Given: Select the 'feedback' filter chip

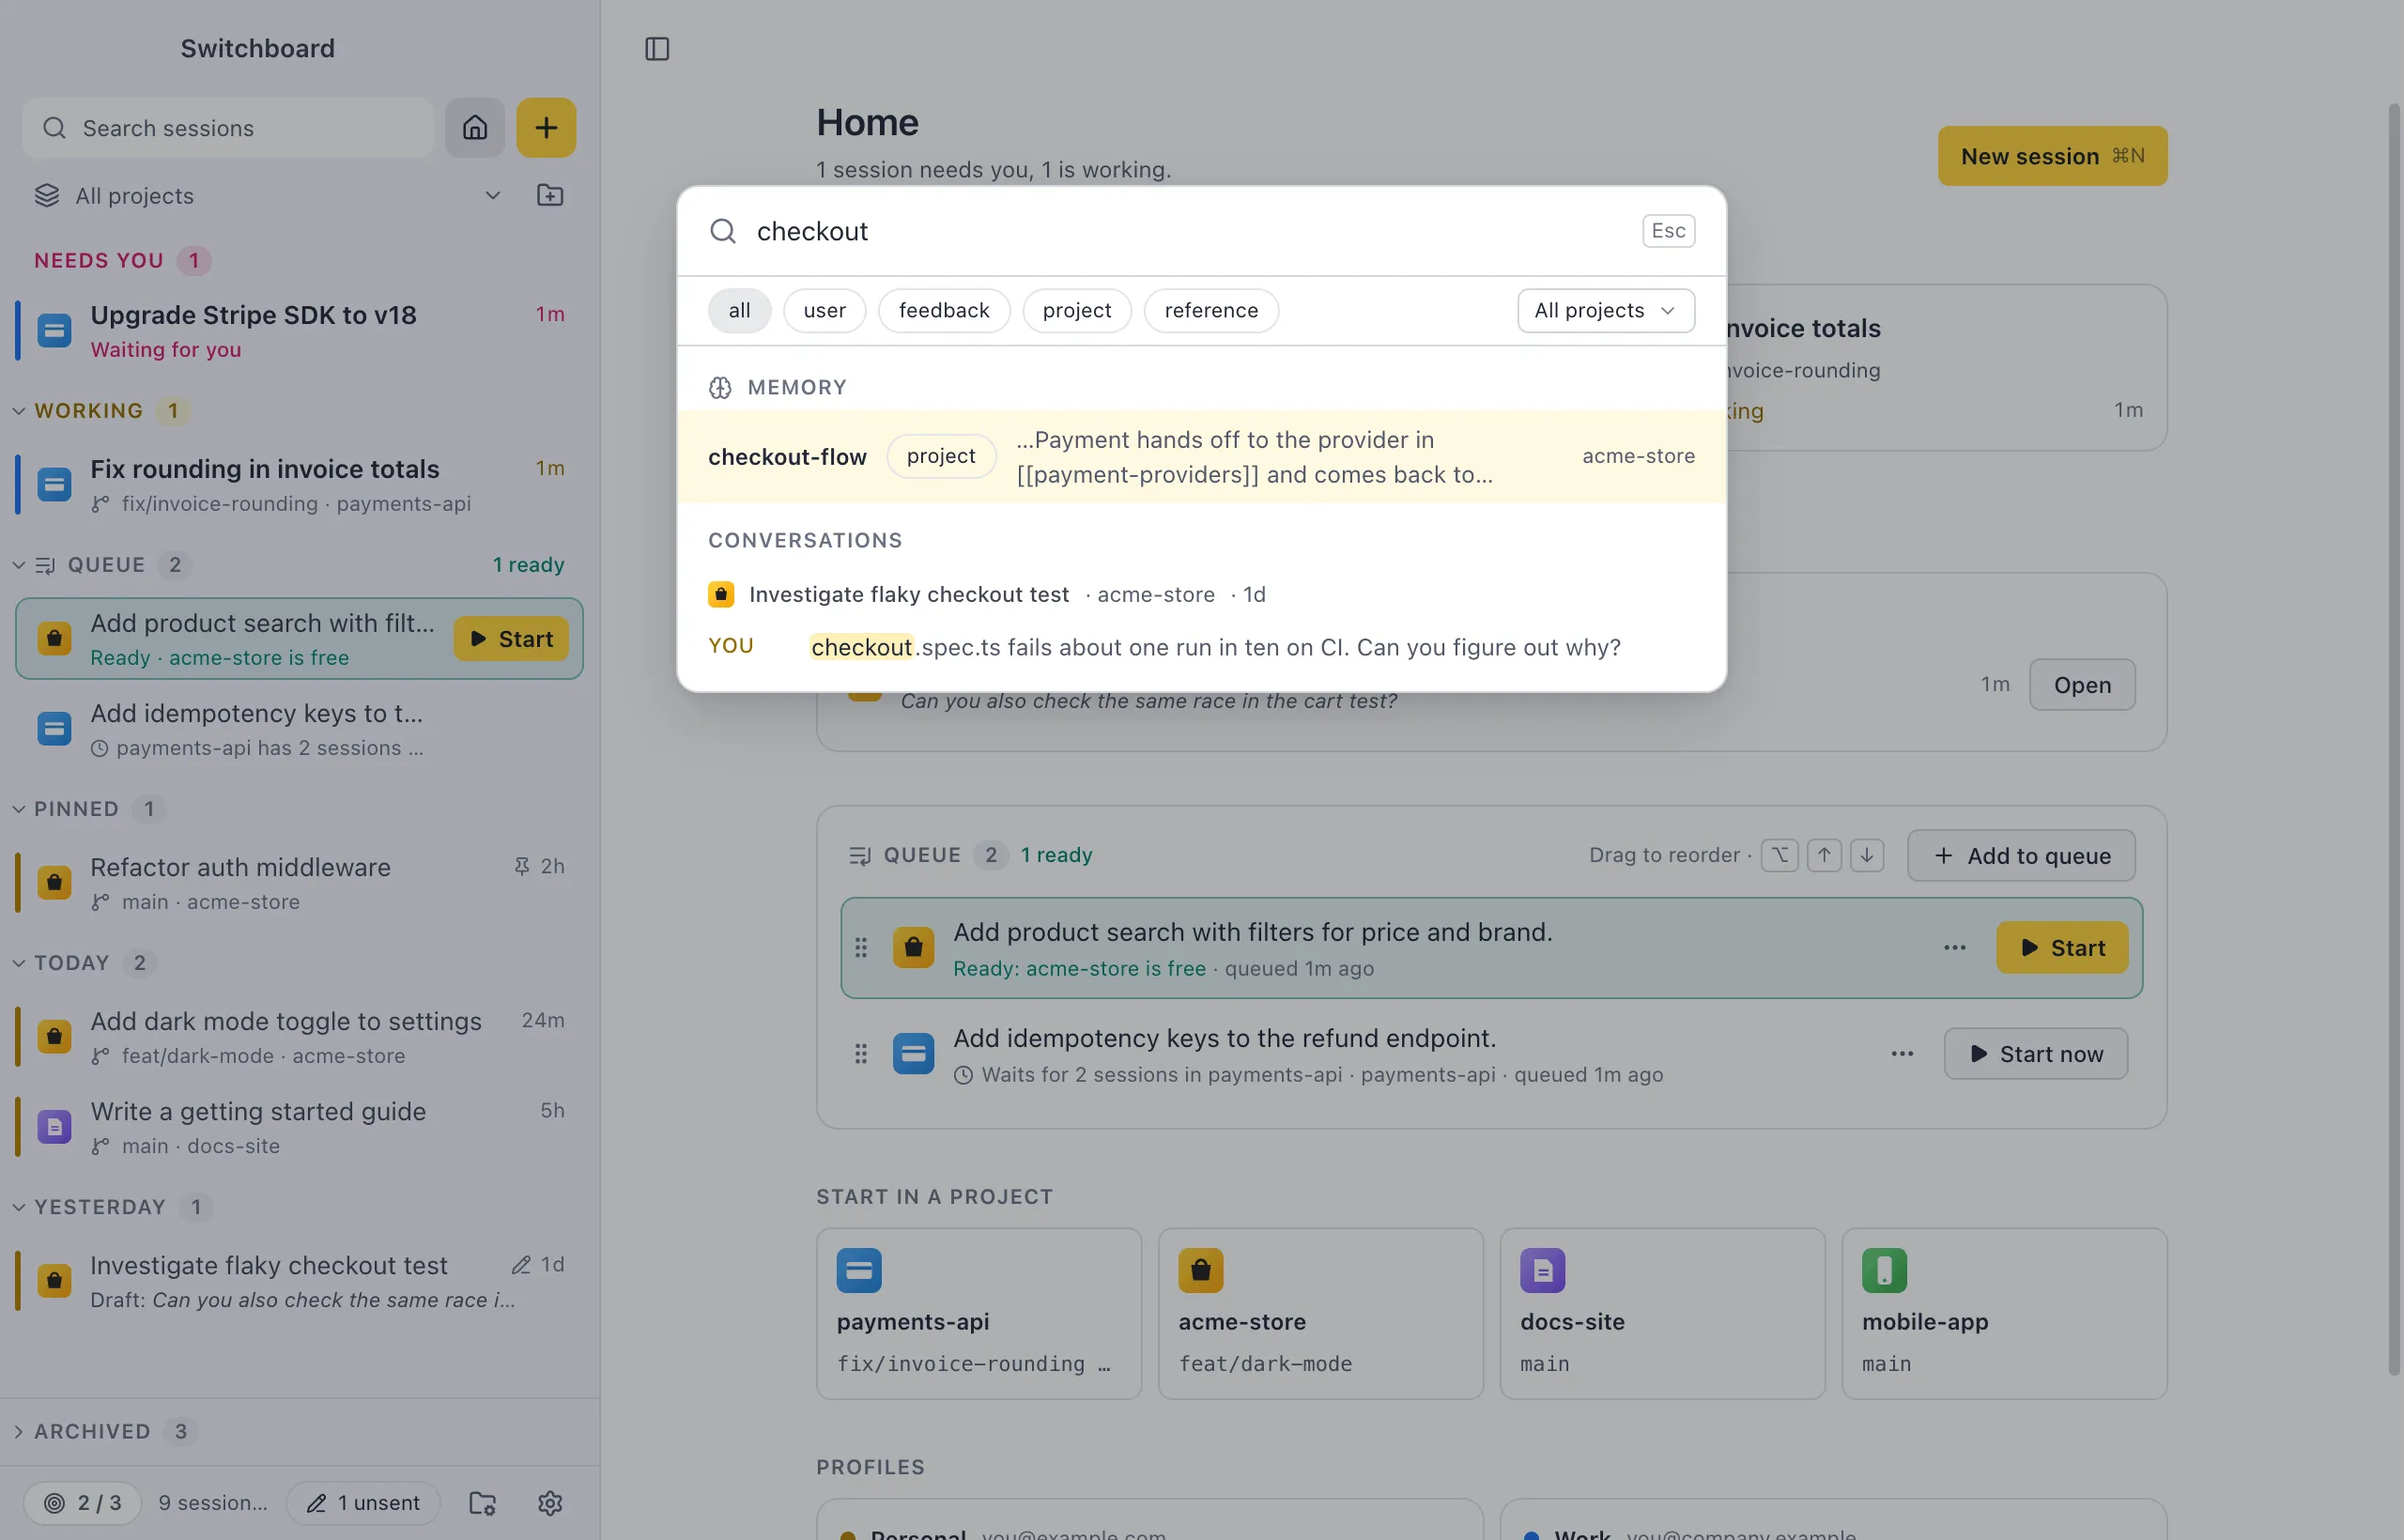Looking at the screenshot, I should pos(944,311).
